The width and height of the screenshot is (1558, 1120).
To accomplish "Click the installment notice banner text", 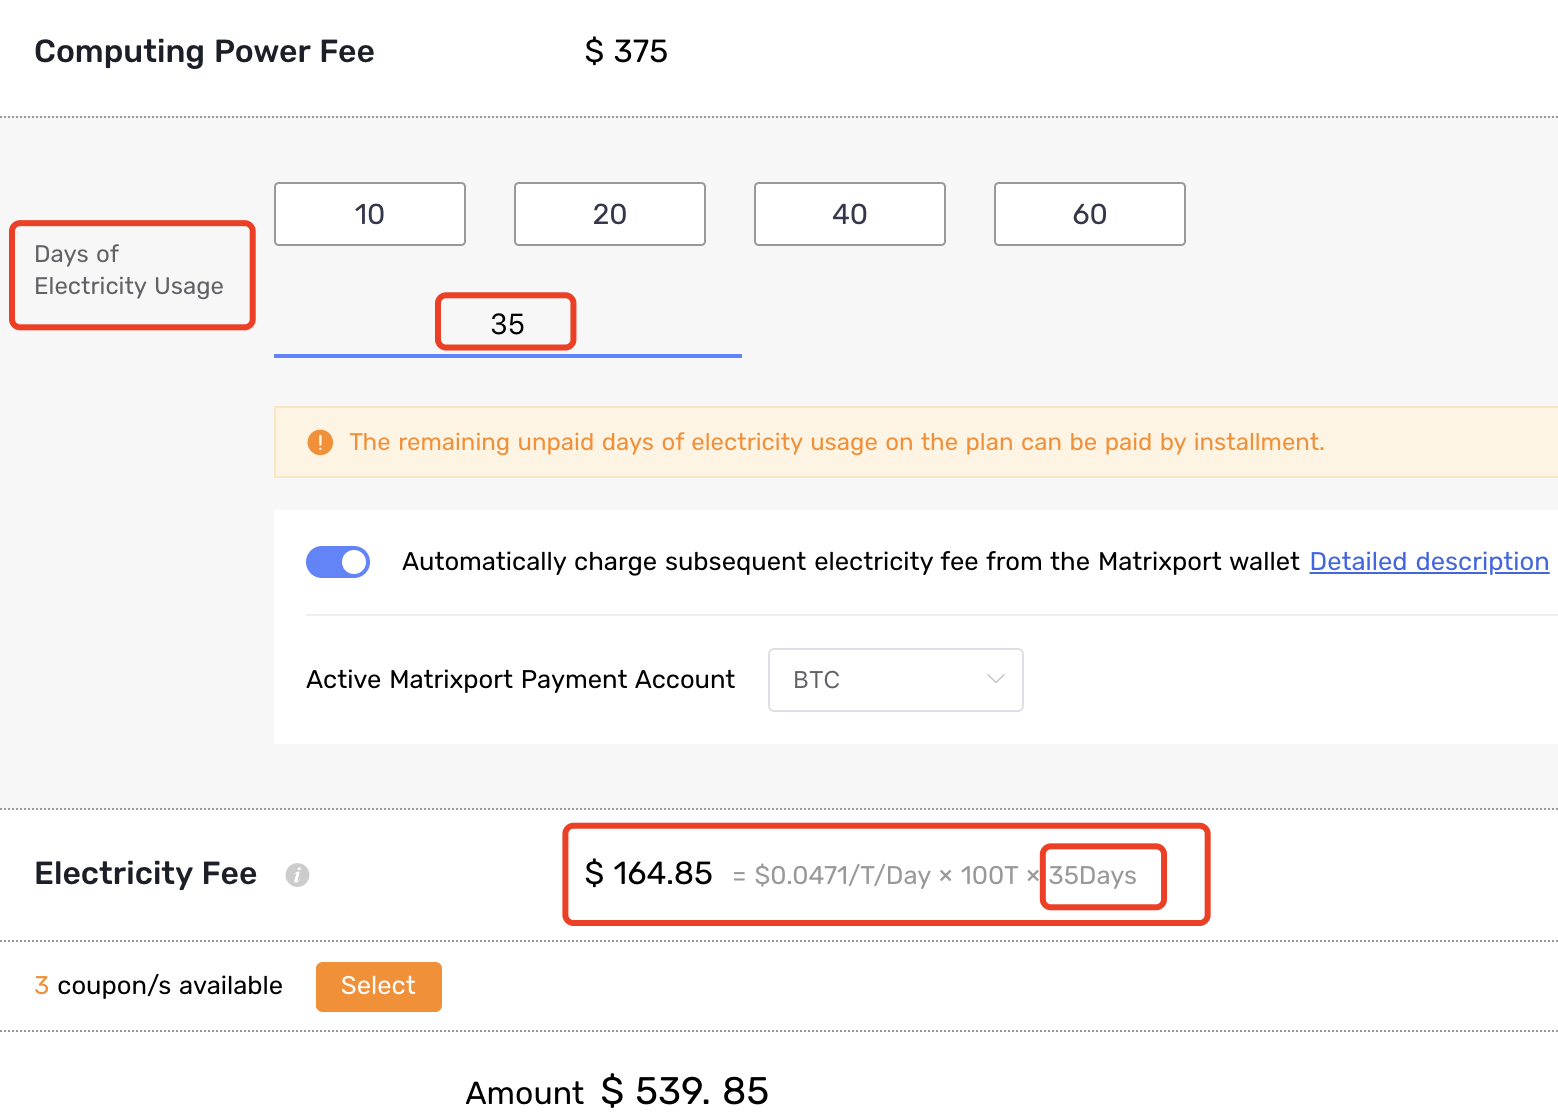I will coord(837,442).
